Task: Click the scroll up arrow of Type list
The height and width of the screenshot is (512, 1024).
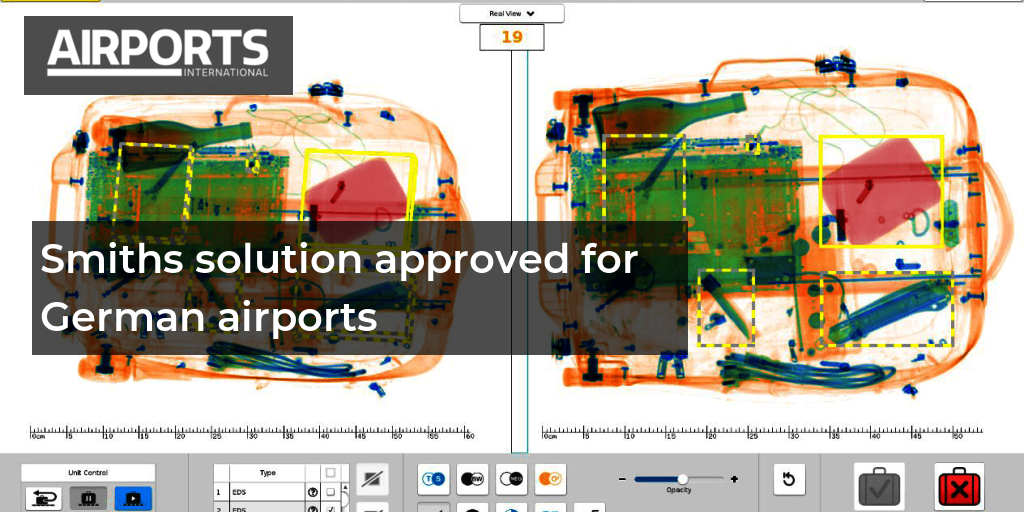Action: coord(346,489)
